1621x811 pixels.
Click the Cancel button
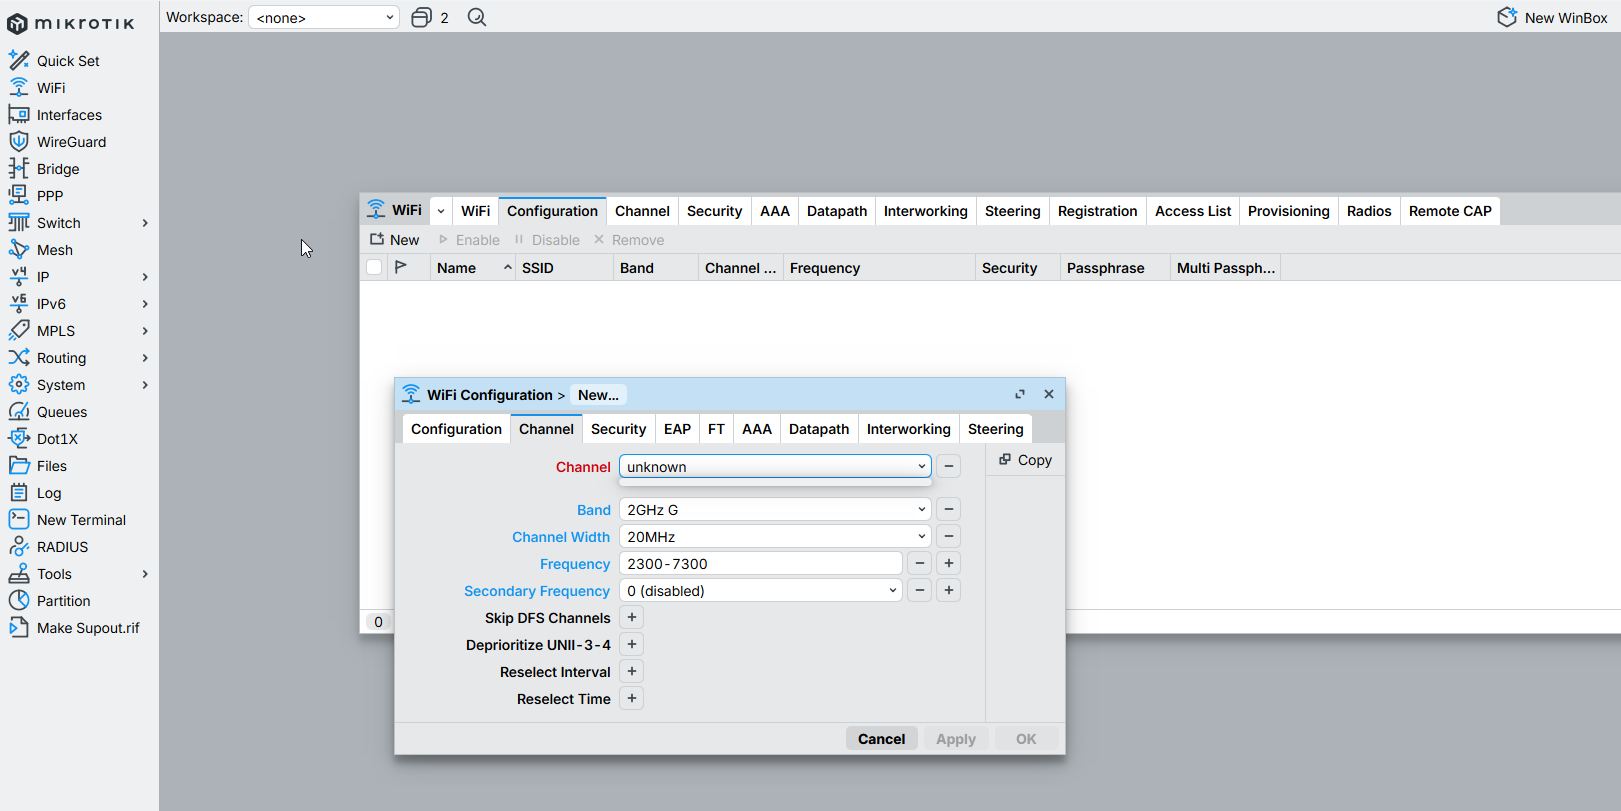[x=881, y=739]
